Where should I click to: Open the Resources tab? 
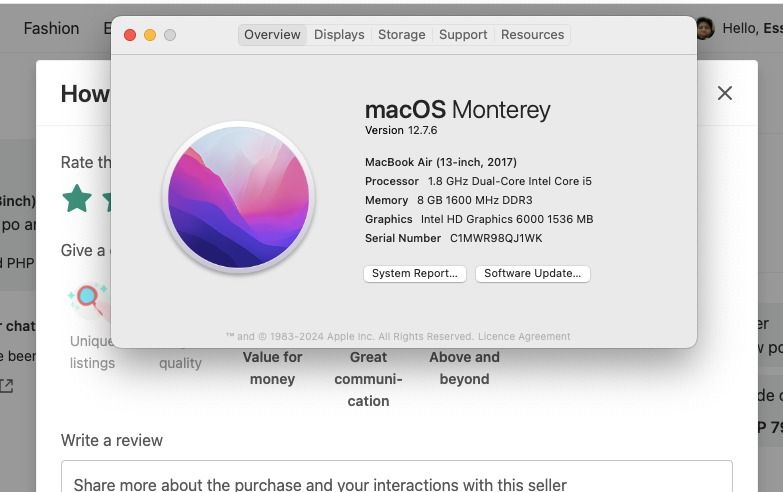(x=532, y=34)
